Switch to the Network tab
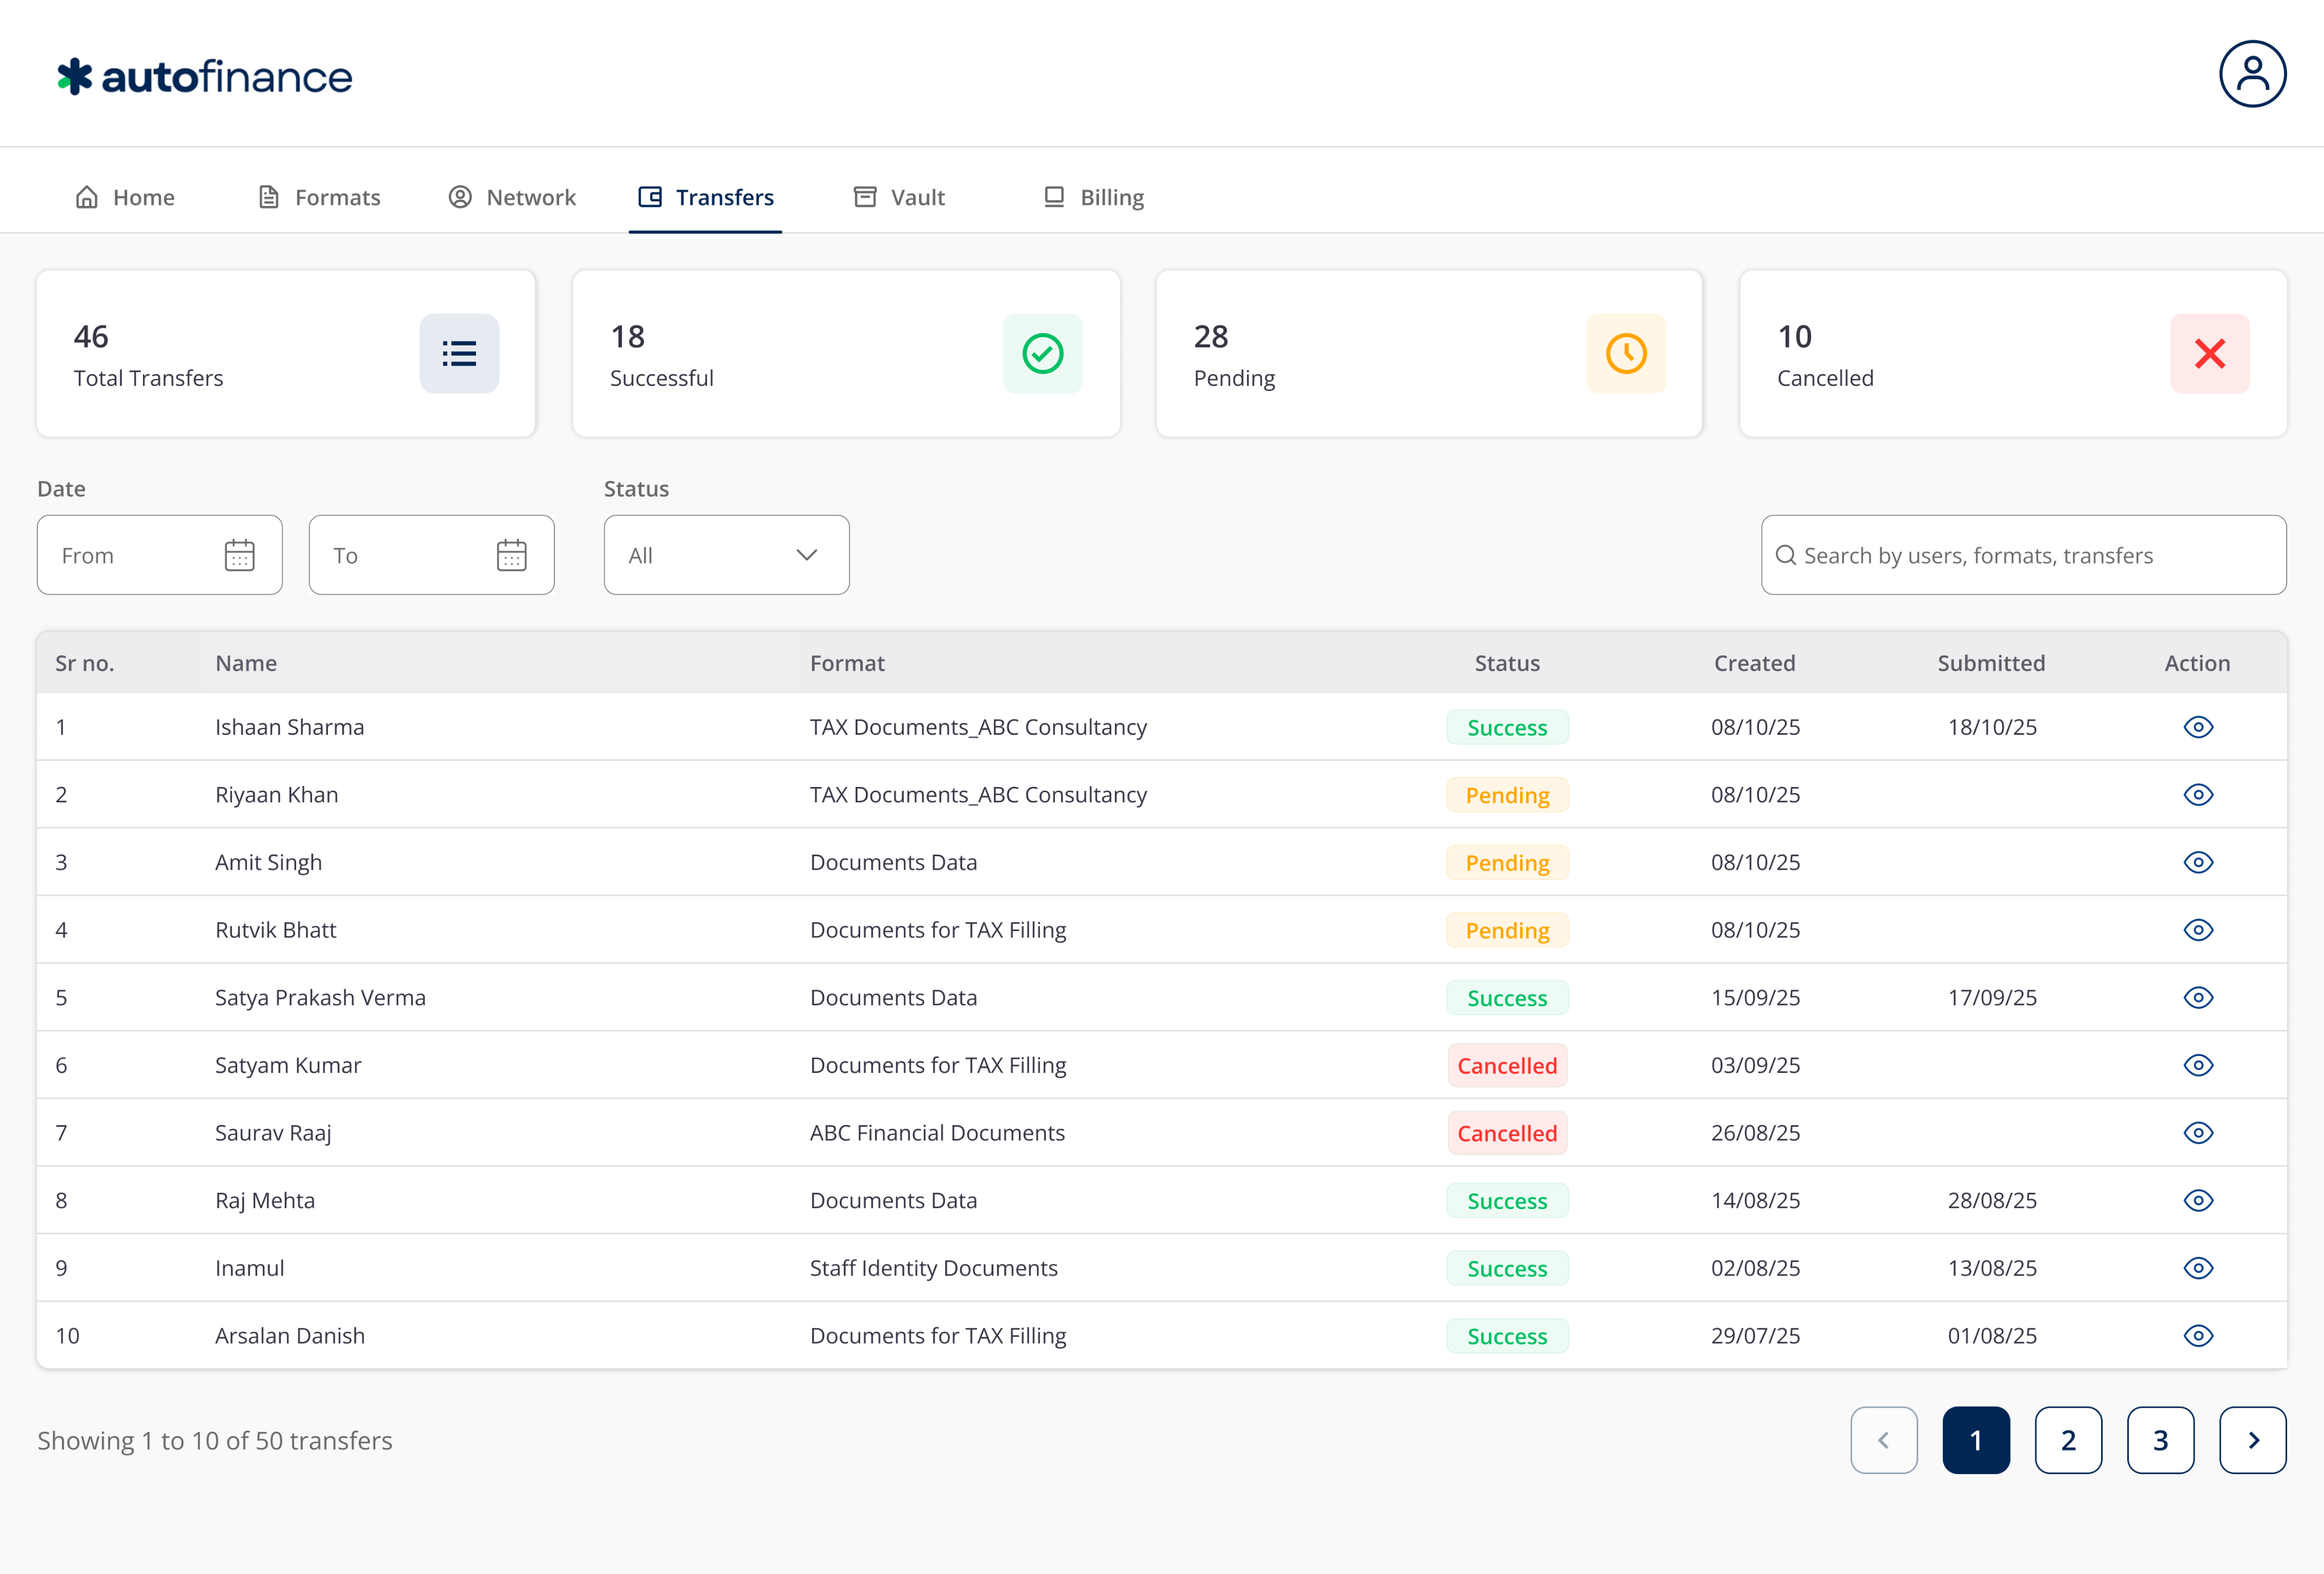 point(512,197)
